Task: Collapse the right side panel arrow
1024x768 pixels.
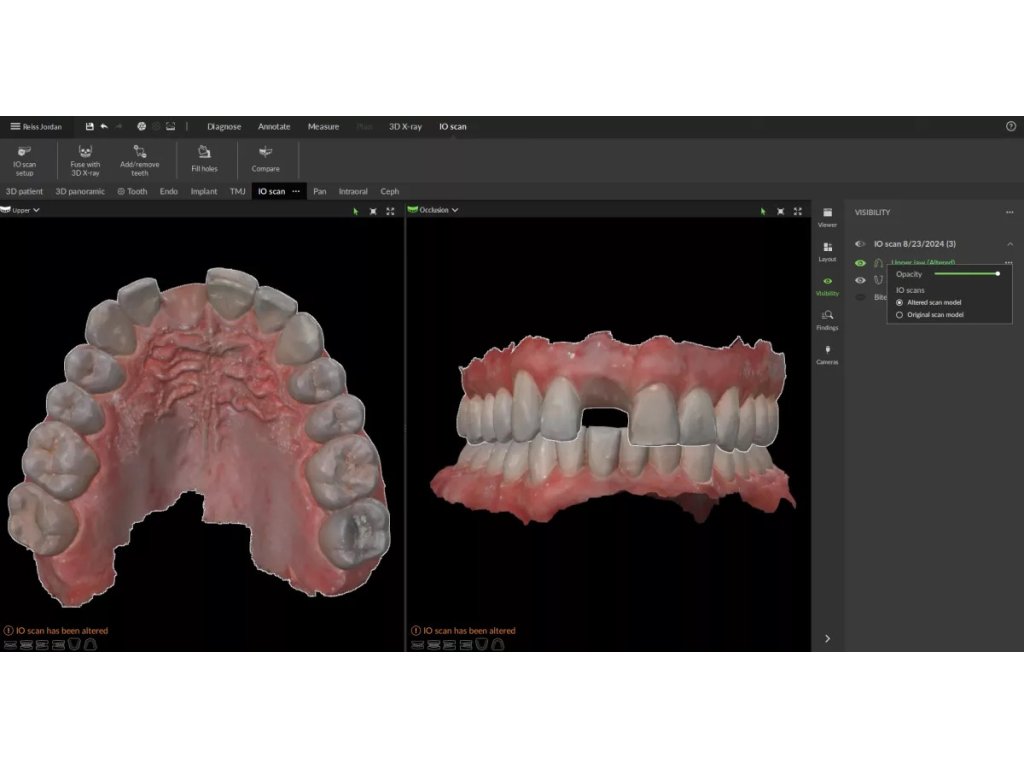Action: [x=827, y=638]
